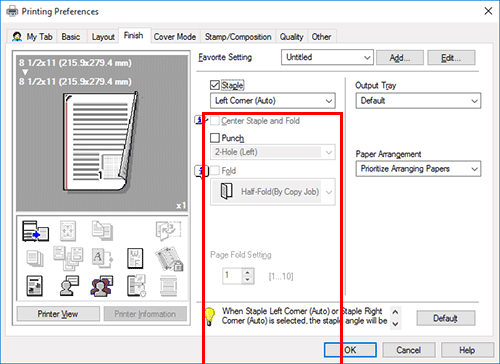The image size is (500, 364).
Task: Open the Favorite Setting Untitled dropdown
Action: click(327, 57)
